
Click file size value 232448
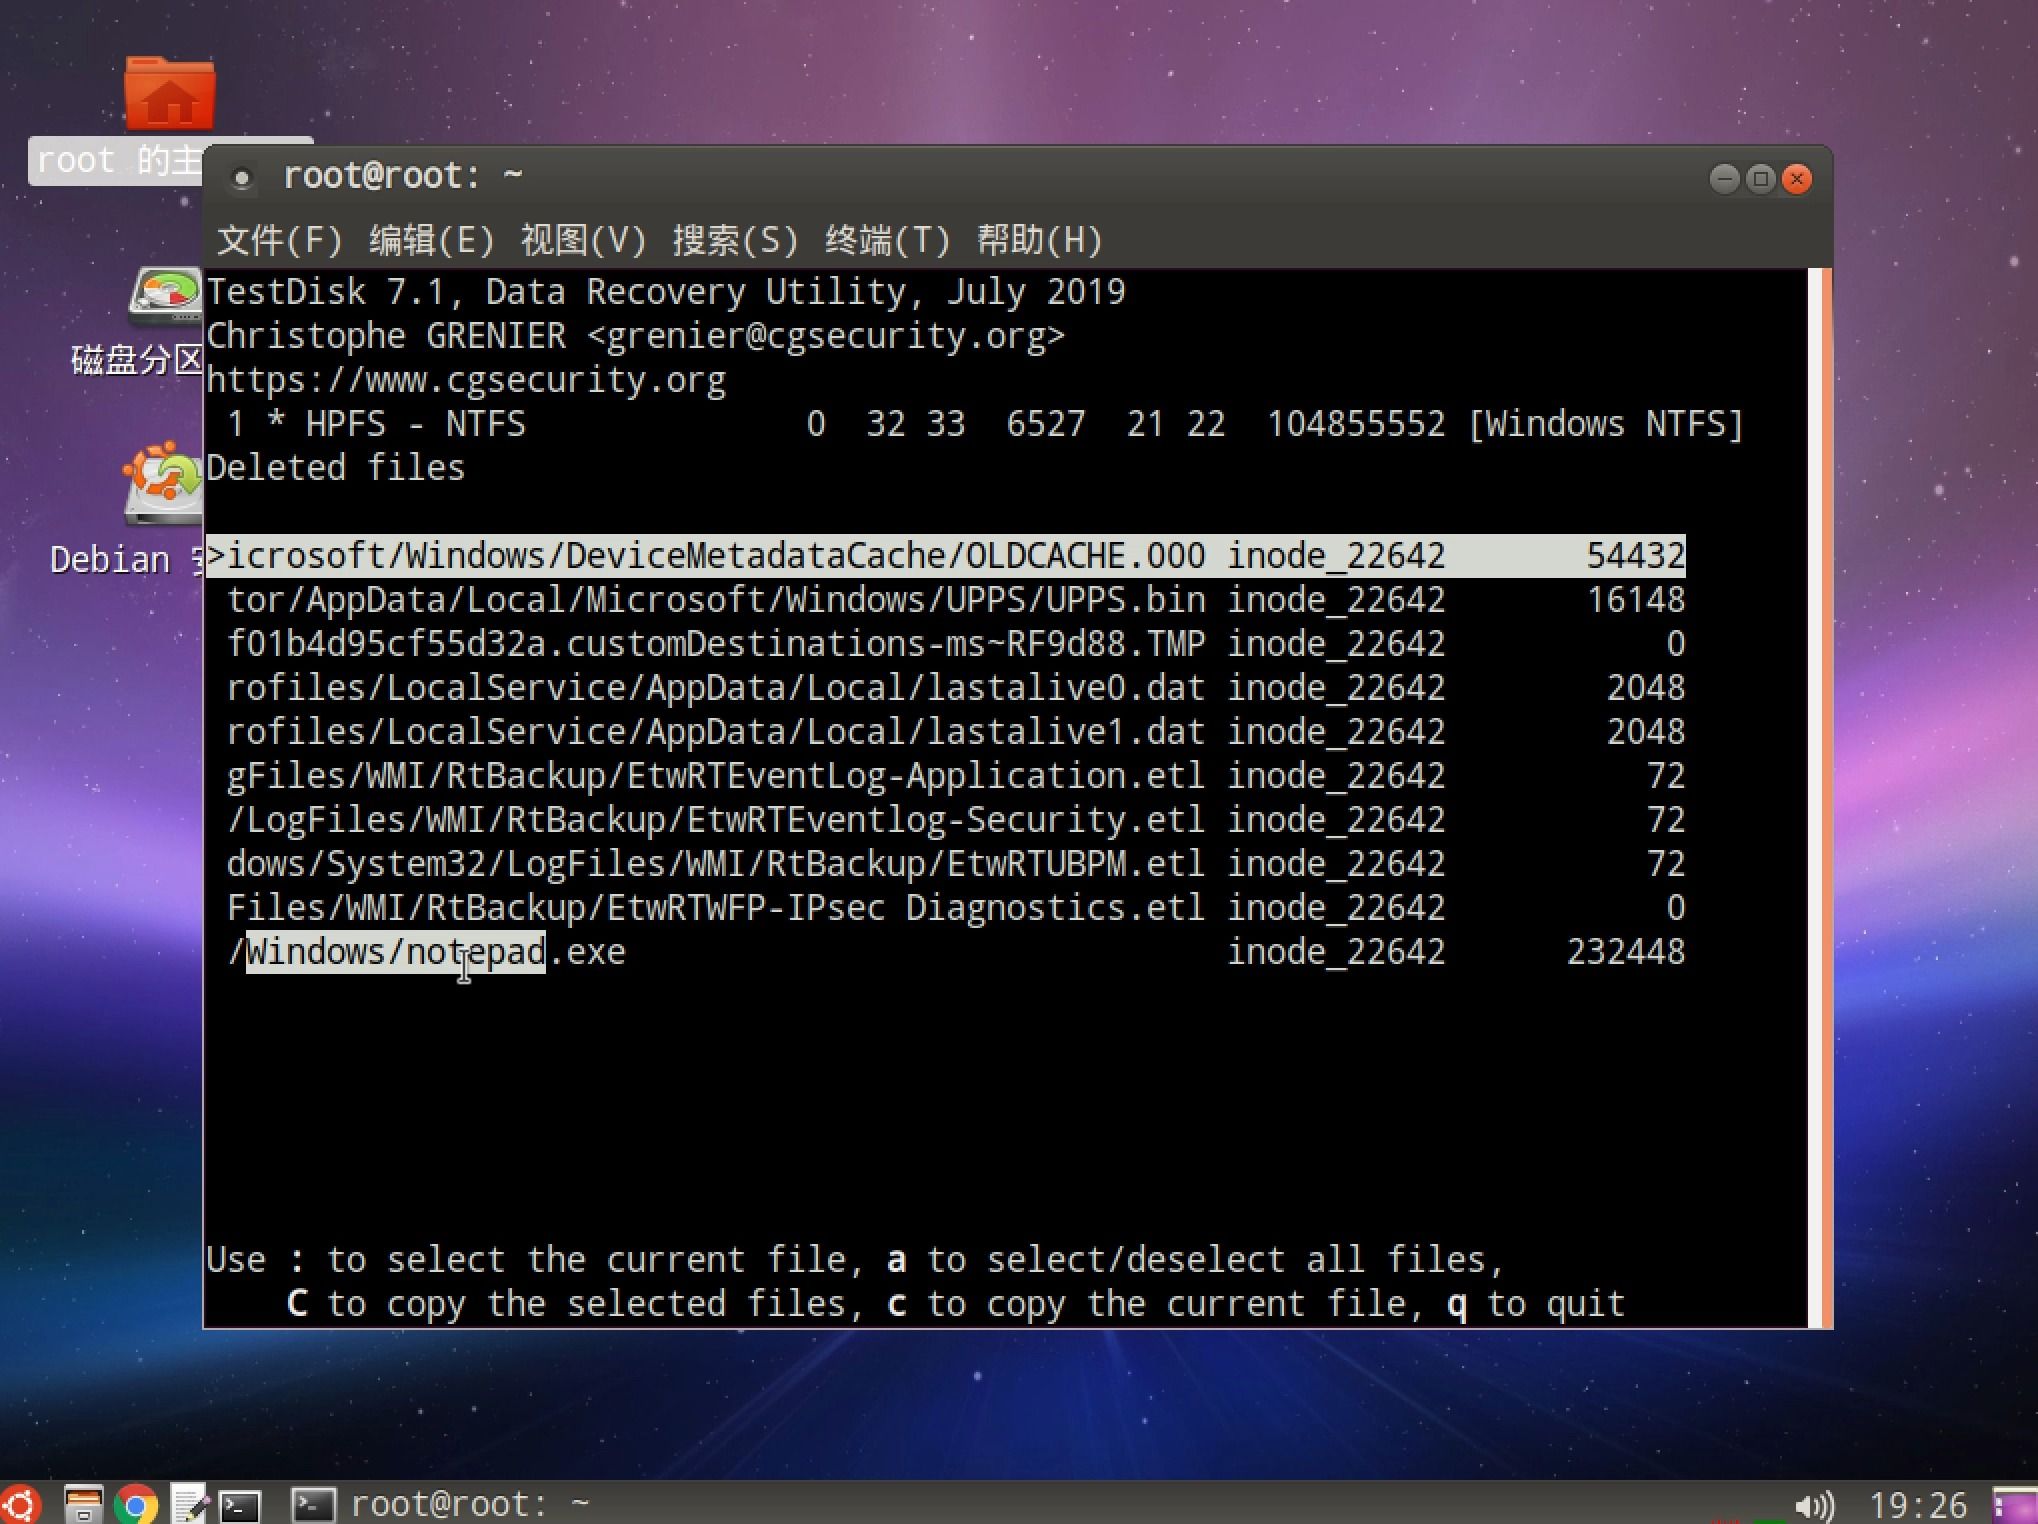1626,952
